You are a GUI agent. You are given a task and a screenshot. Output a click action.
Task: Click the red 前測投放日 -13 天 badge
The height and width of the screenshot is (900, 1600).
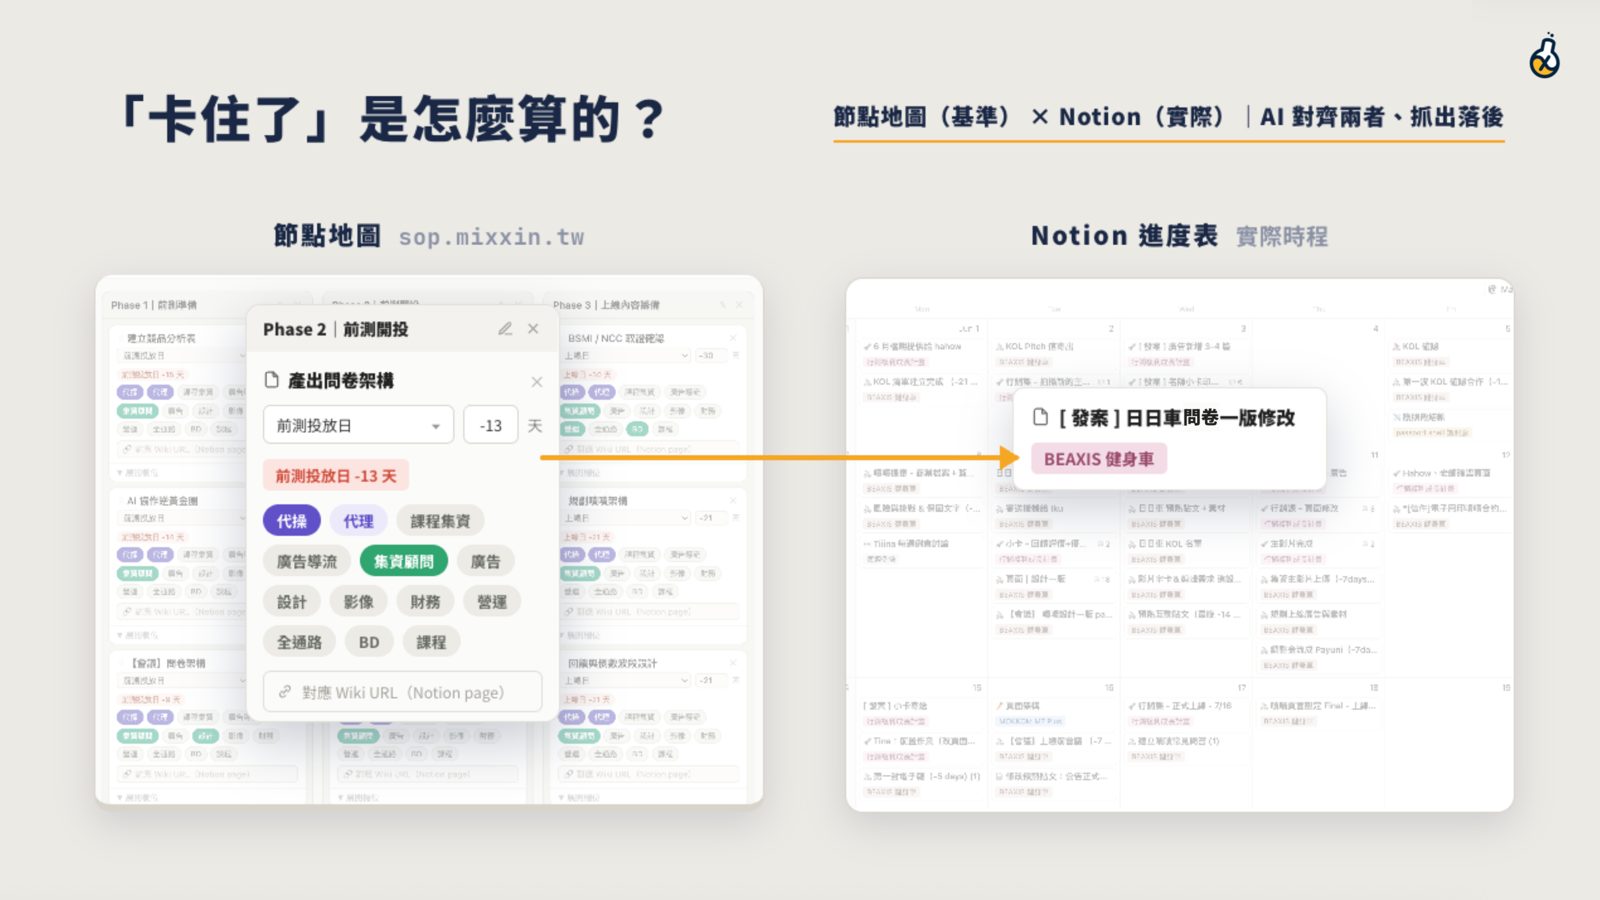click(336, 476)
